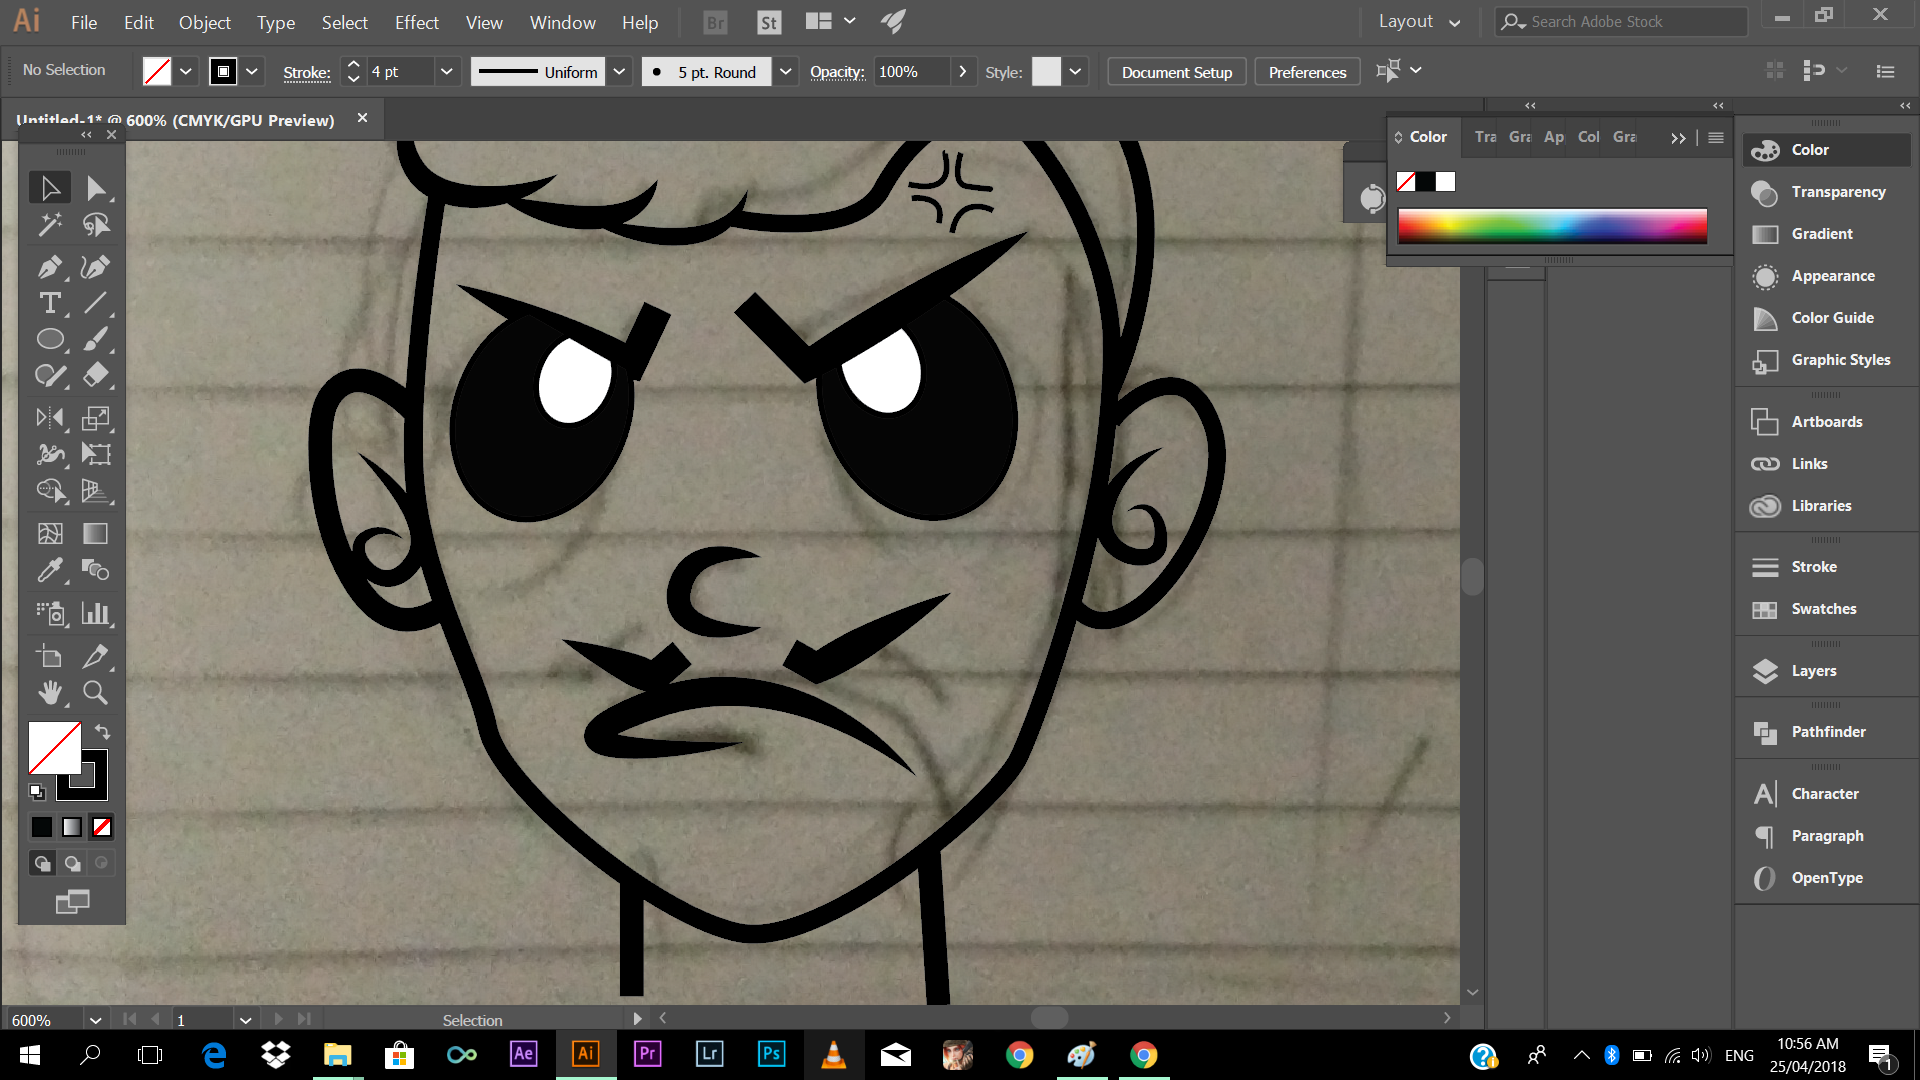The width and height of the screenshot is (1920, 1080).
Task: Expand the Layout workspace switcher
Action: click(x=1419, y=22)
